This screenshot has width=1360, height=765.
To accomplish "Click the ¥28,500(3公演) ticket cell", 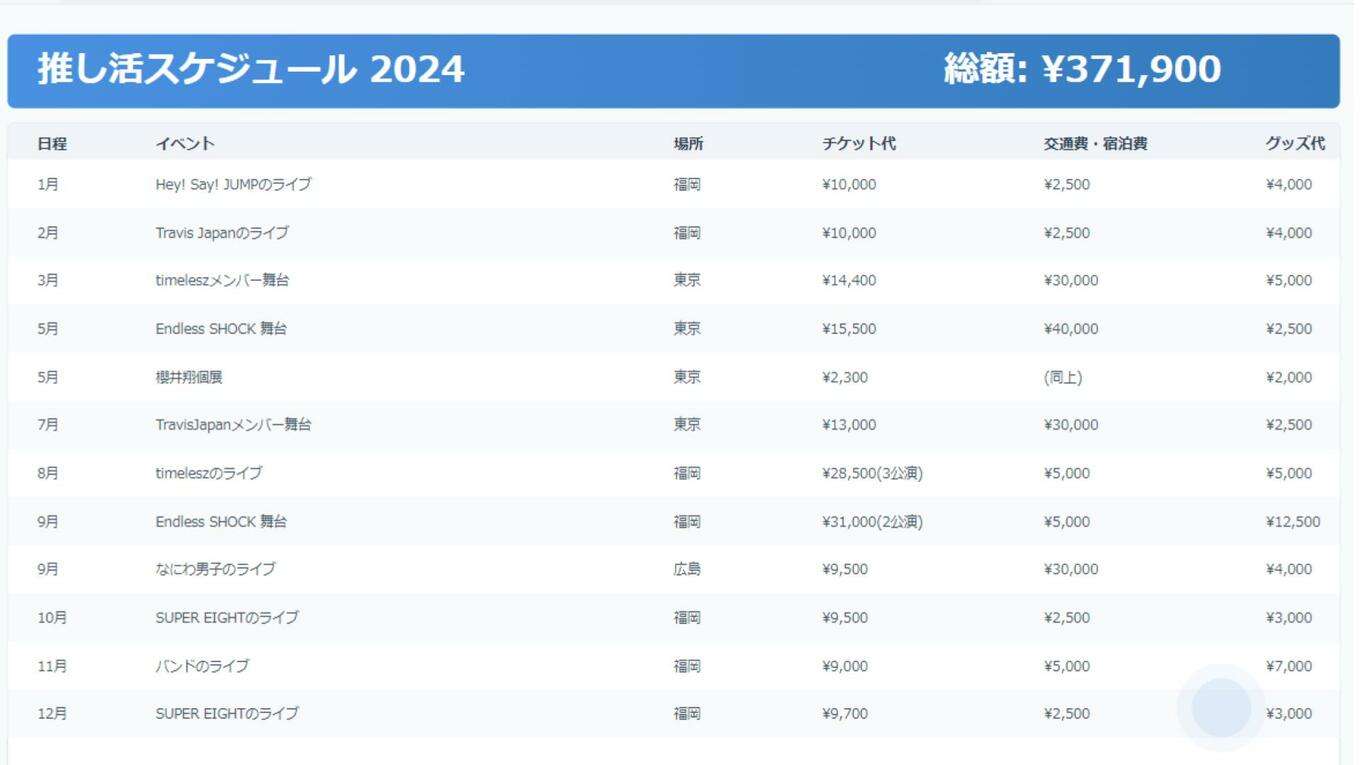I will click(872, 473).
